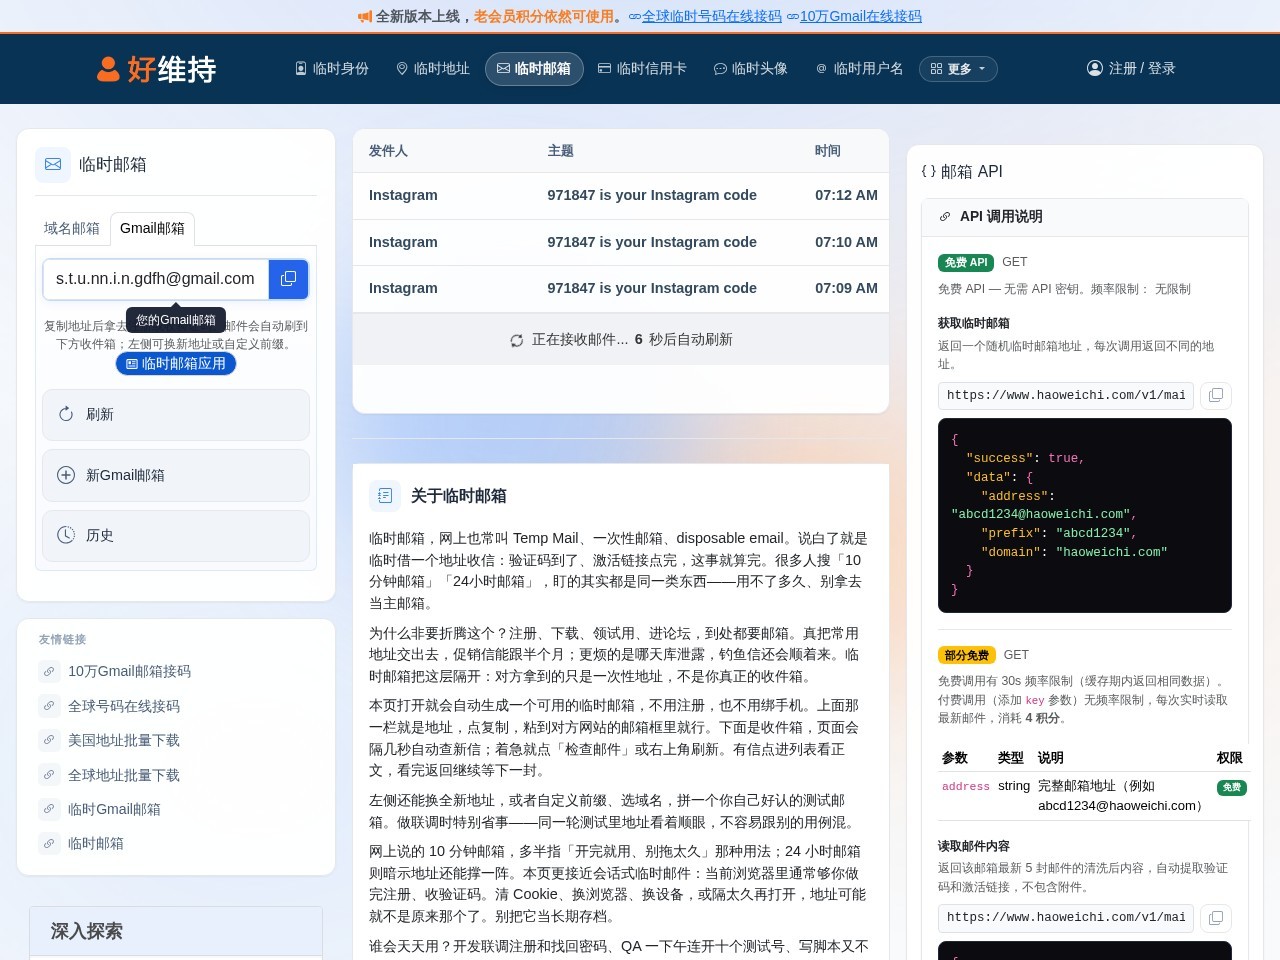Viewport: 1280px width, 960px height.
Task: Click the 临时邮箱应用 blue button
Action: click(x=176, y=364)
